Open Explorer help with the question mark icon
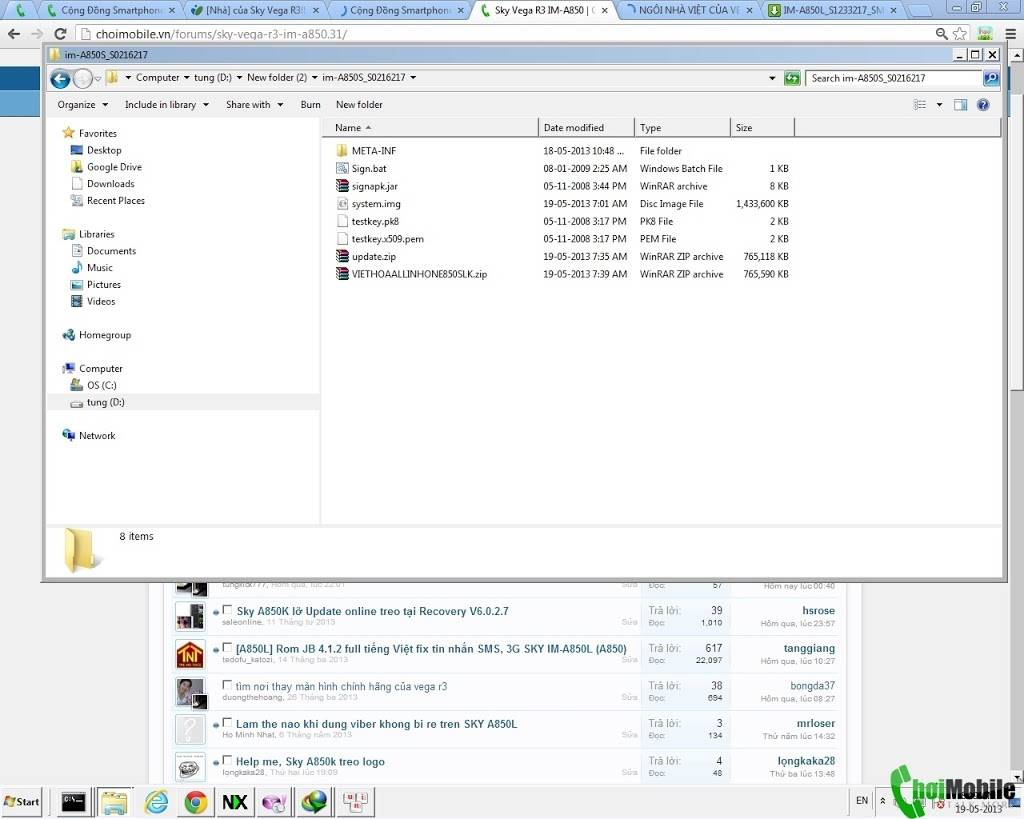Screen dimensions: 1024x819 [x=983, y=104]
